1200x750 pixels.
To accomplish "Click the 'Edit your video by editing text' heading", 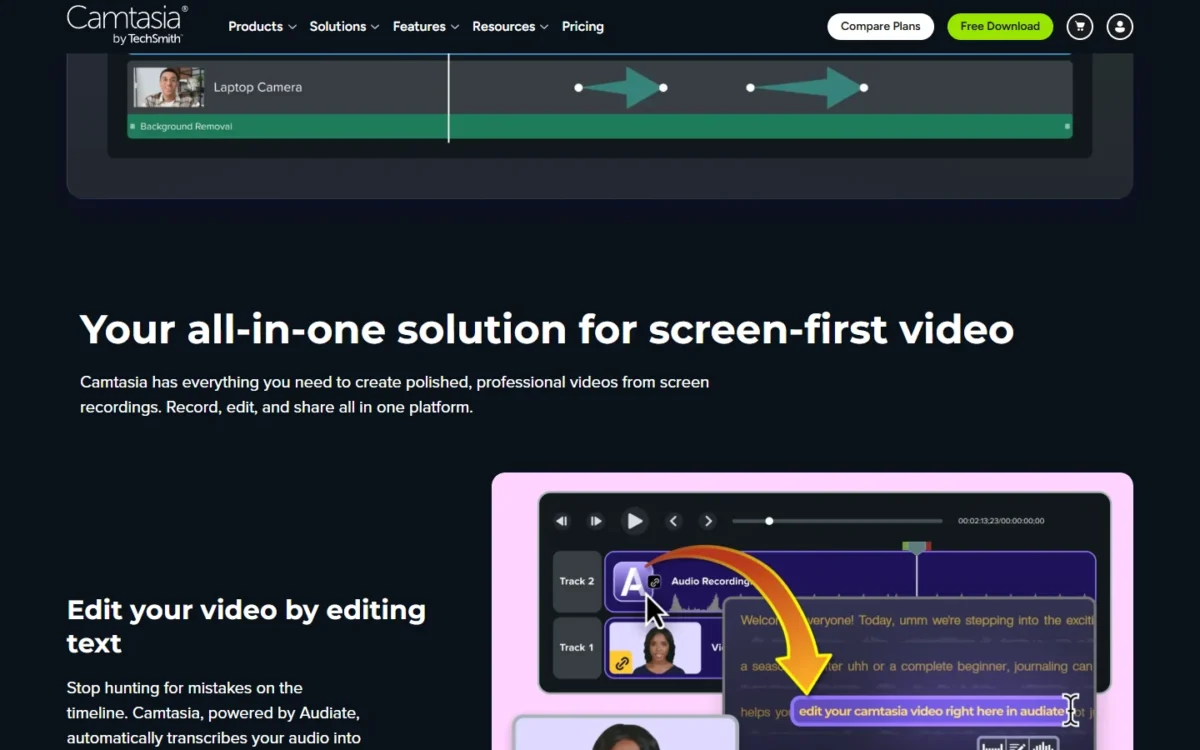I will [x=246, y=626].
